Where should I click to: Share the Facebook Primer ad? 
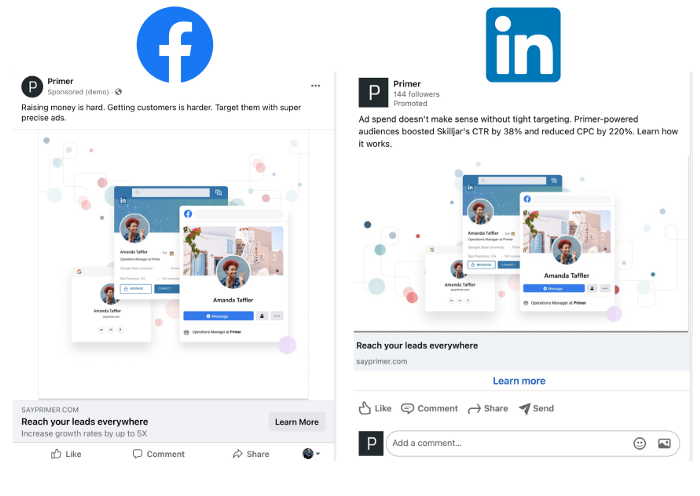pyautogui.click(x=251, y=454)
